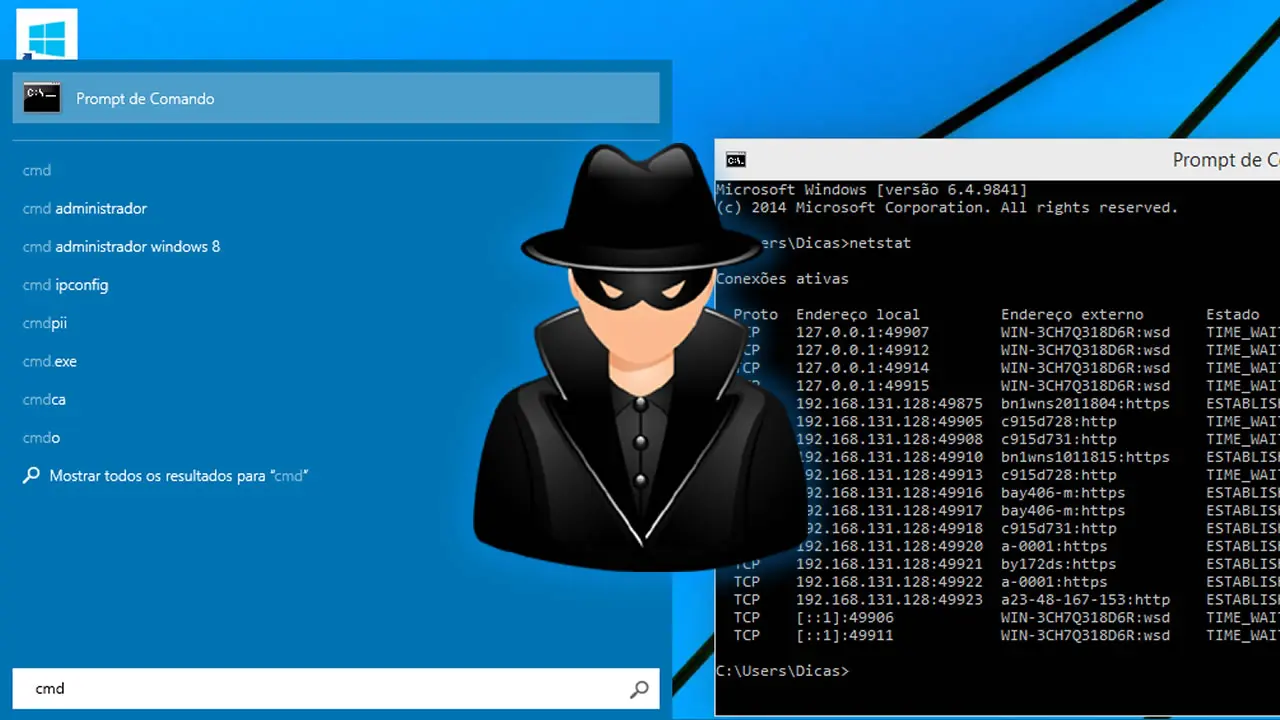Click the Microsoft Corporation copyright line
Viewport: 1280px width, 720px height.
947,208
